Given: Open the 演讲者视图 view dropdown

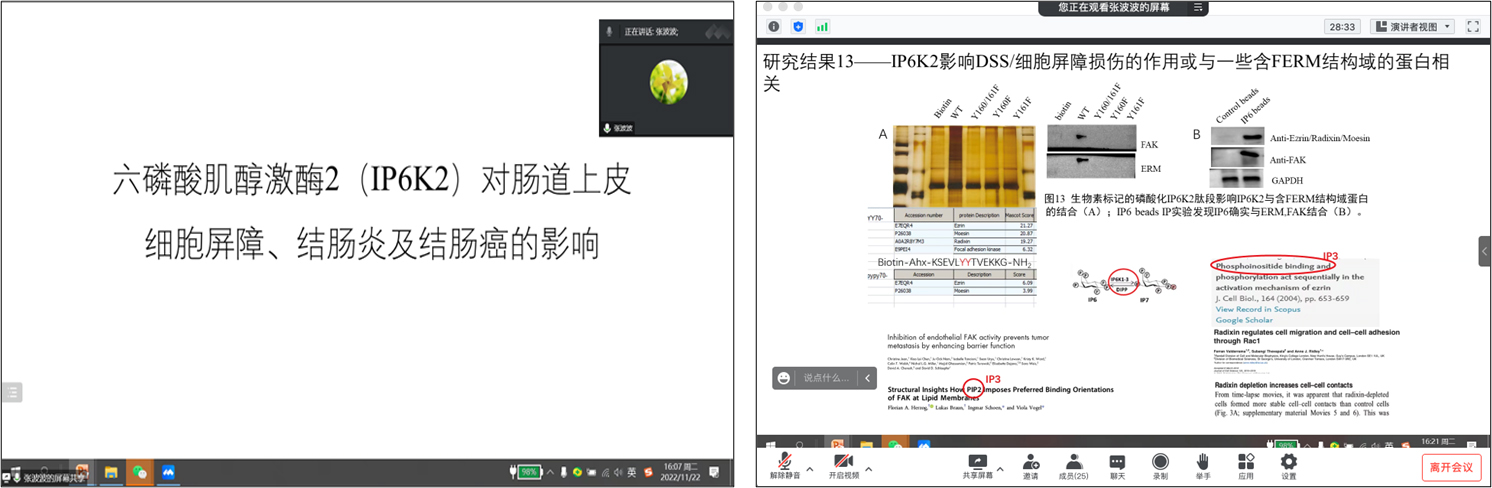Looking at the screenshot, I should 1412,27.
